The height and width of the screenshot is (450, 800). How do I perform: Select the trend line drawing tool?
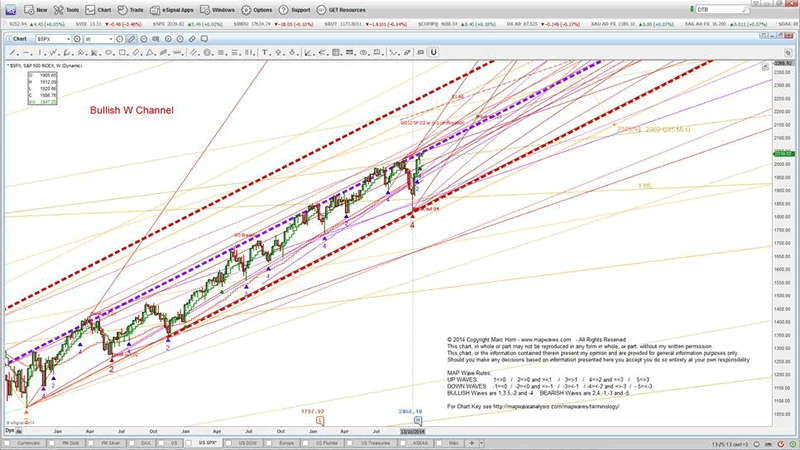coord(12,53)
